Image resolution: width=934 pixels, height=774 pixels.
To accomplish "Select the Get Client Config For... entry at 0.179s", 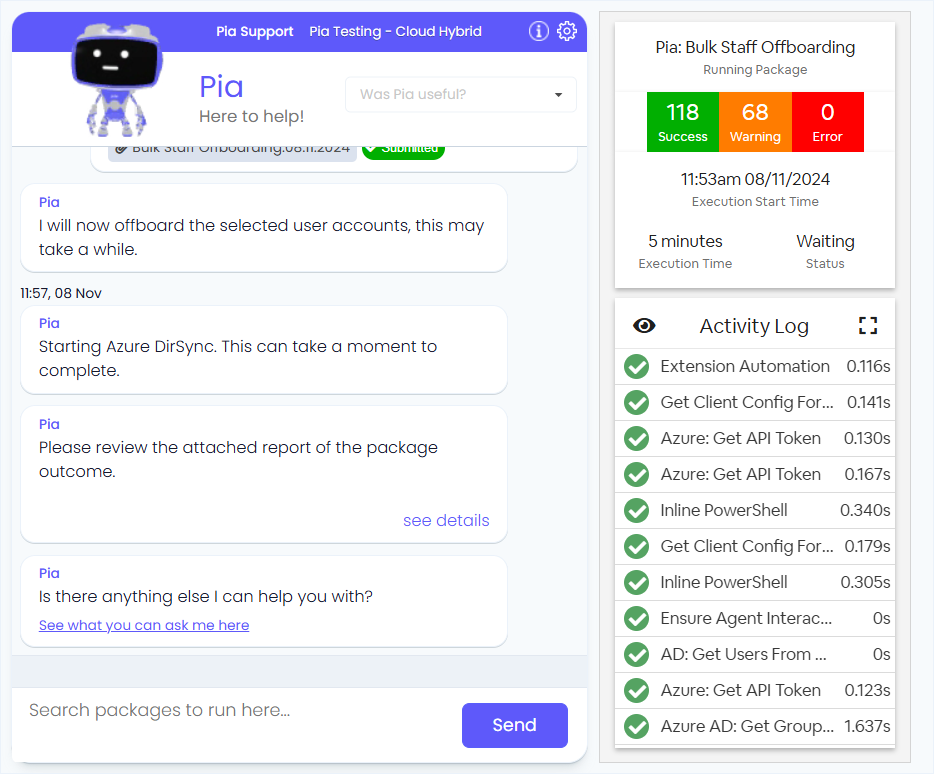I will pos(755,546).
